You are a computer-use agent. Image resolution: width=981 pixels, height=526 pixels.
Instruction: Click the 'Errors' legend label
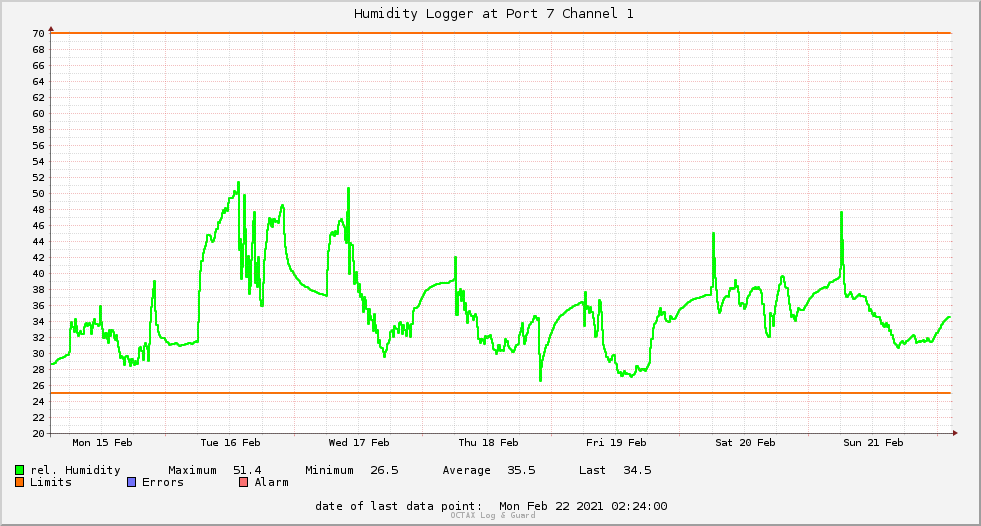coord(163,482)
